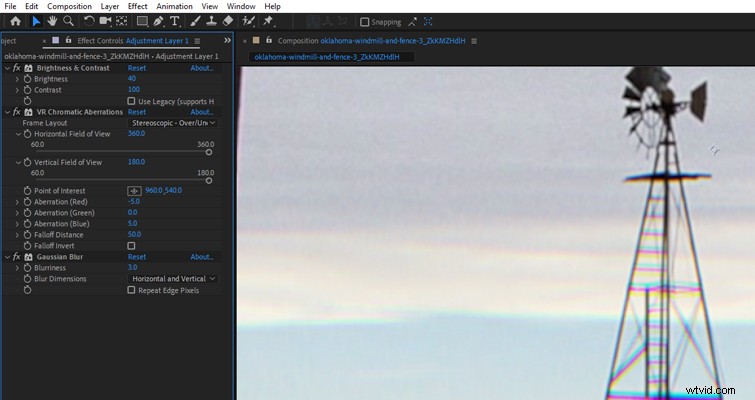Toggle the Contrast stopwatch
The image size is (755, 400).
[x=27, y=90]
